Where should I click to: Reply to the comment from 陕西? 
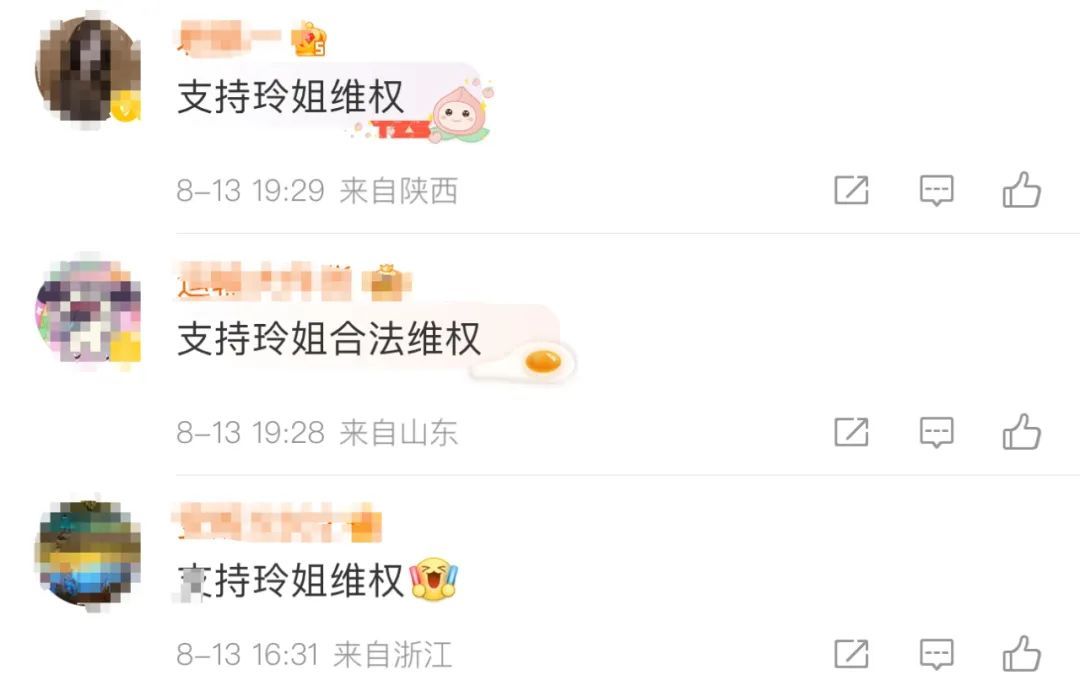pos(937,190)
